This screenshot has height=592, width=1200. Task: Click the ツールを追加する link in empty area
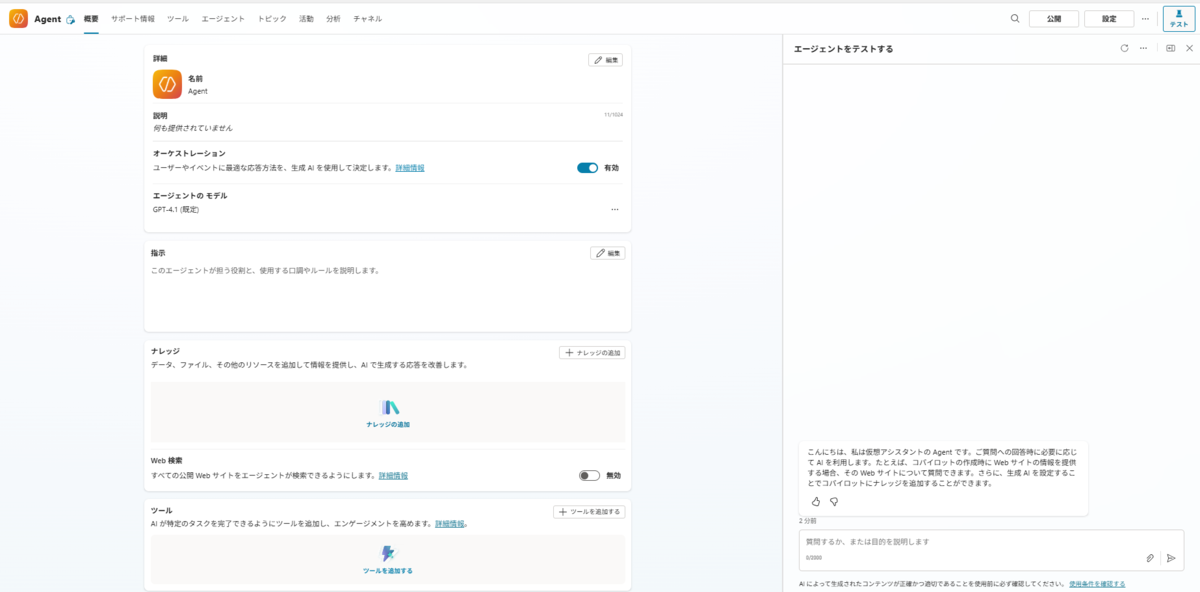[388, 571]
